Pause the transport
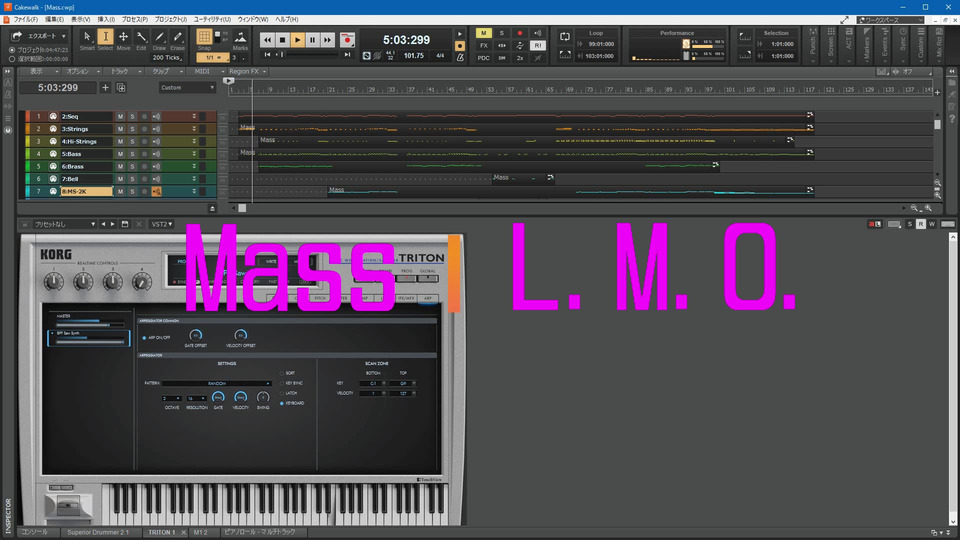The height and width of the screenshot is (540, 960). 312,40
